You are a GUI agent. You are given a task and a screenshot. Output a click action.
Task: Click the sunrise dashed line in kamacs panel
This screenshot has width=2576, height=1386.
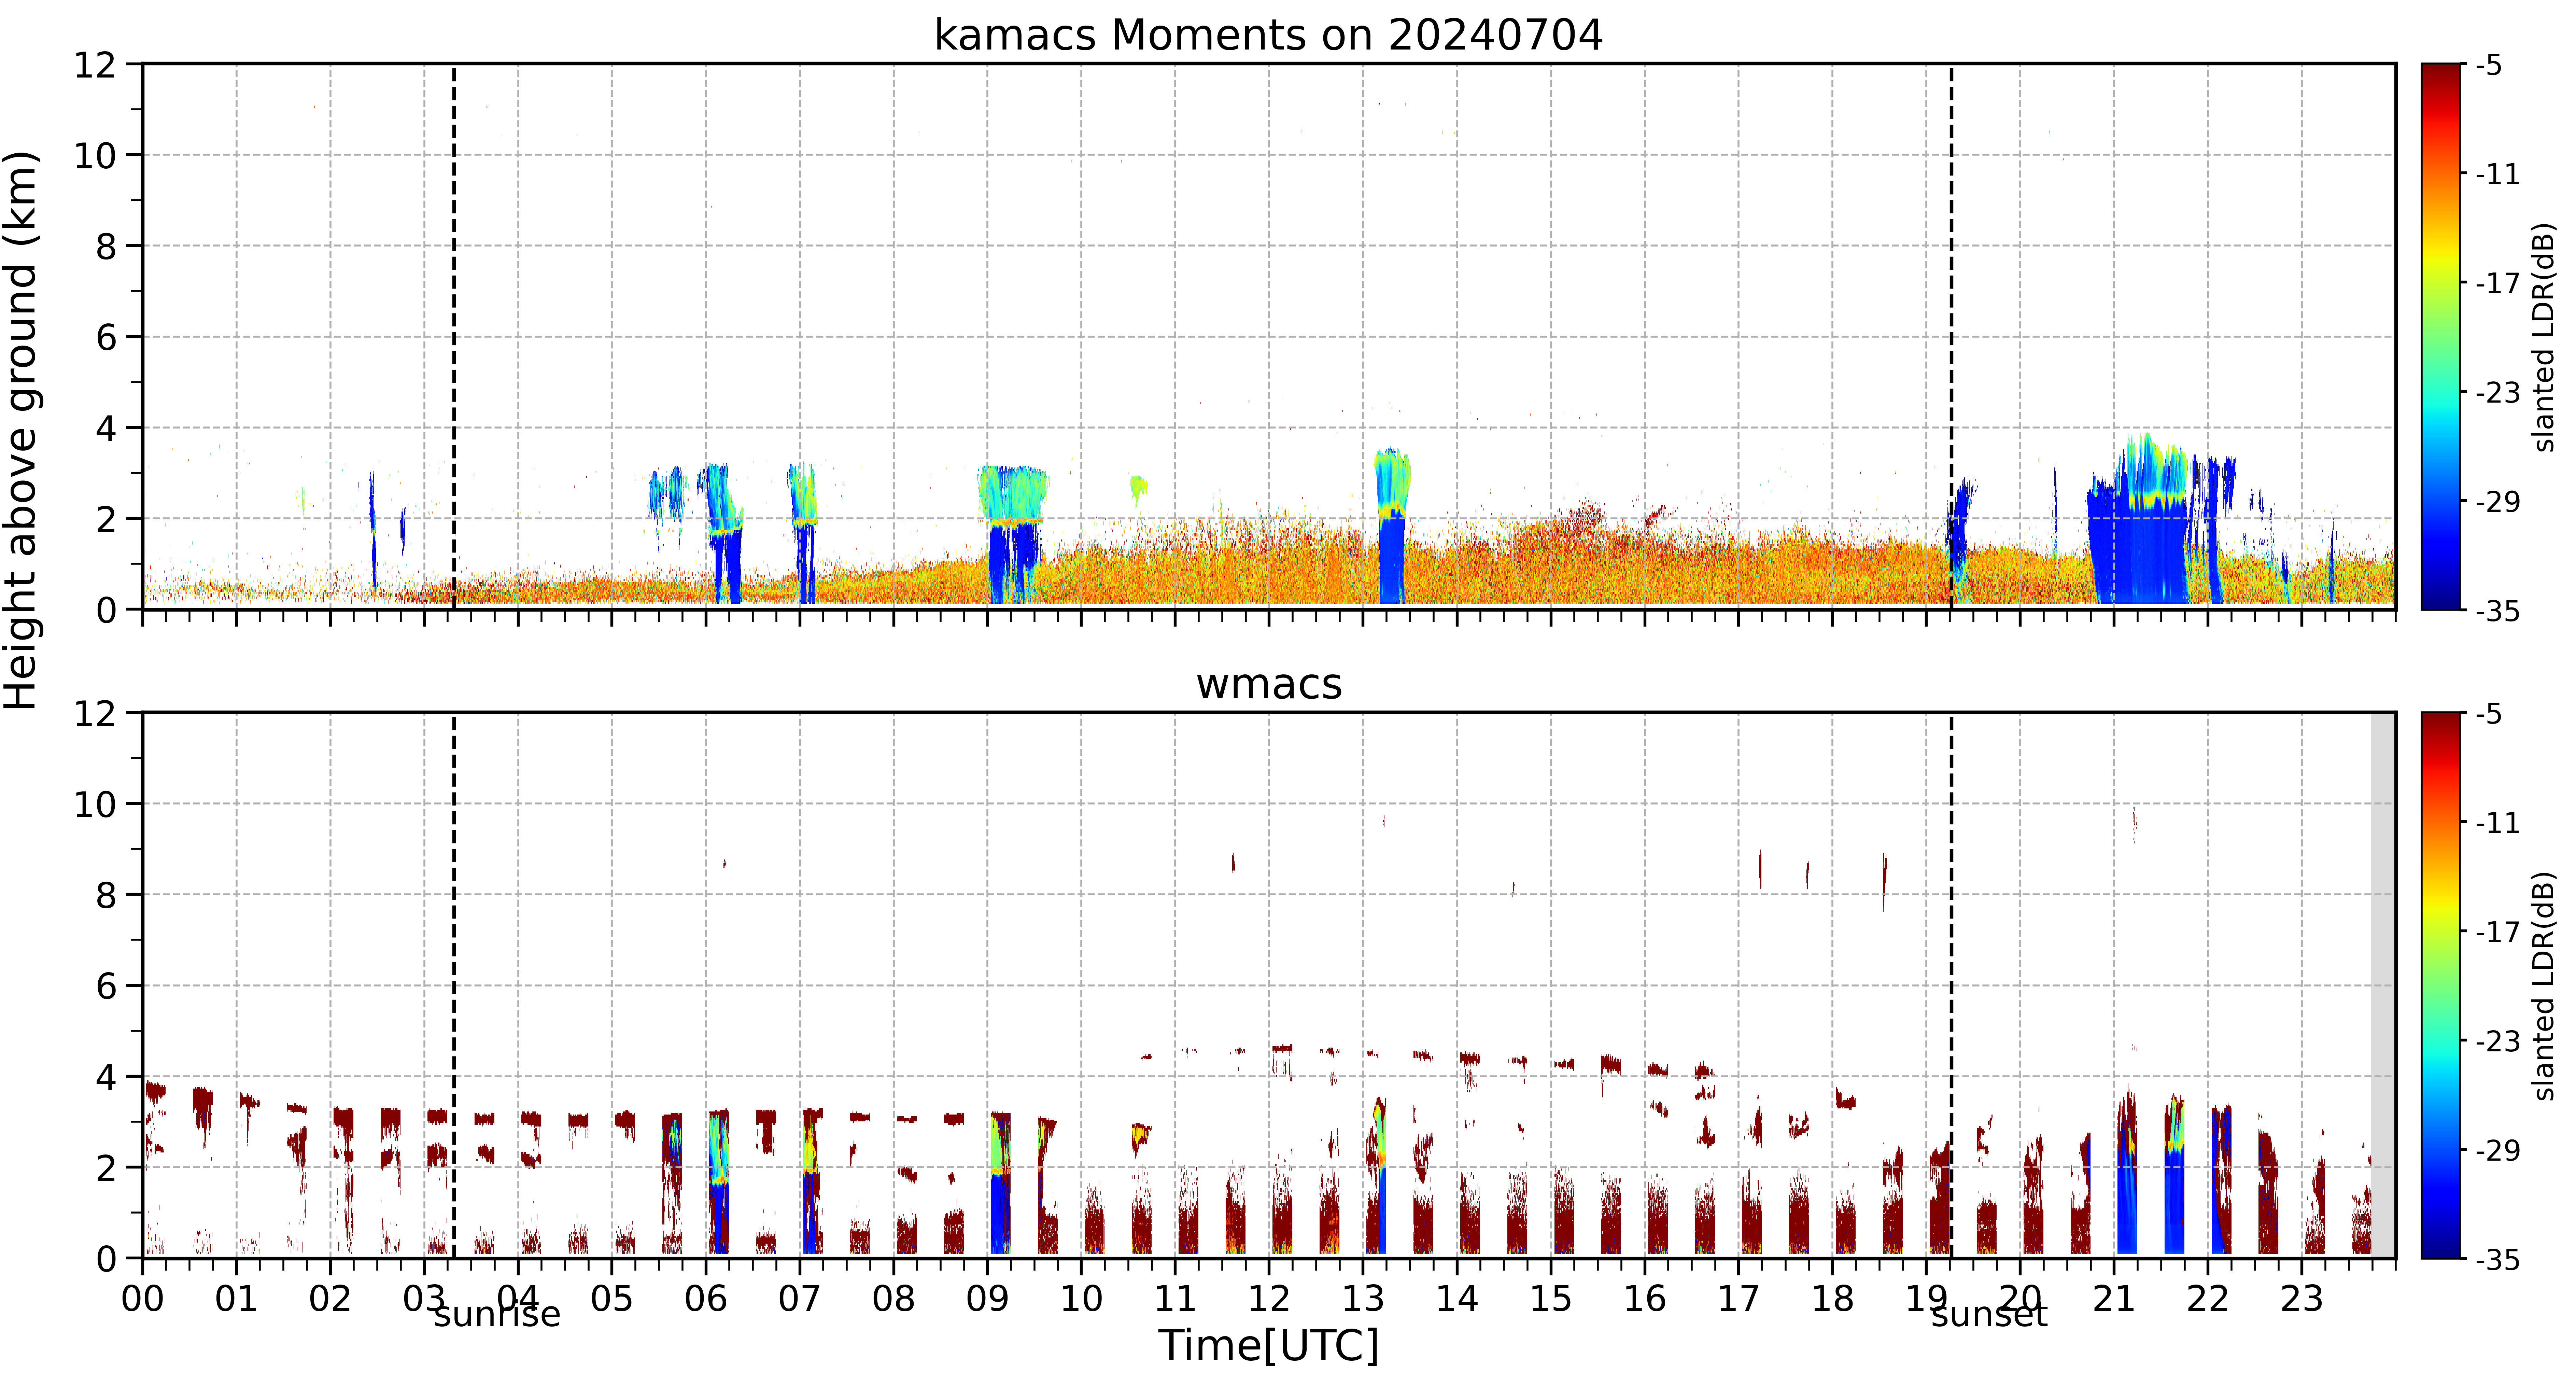[454, 337]
